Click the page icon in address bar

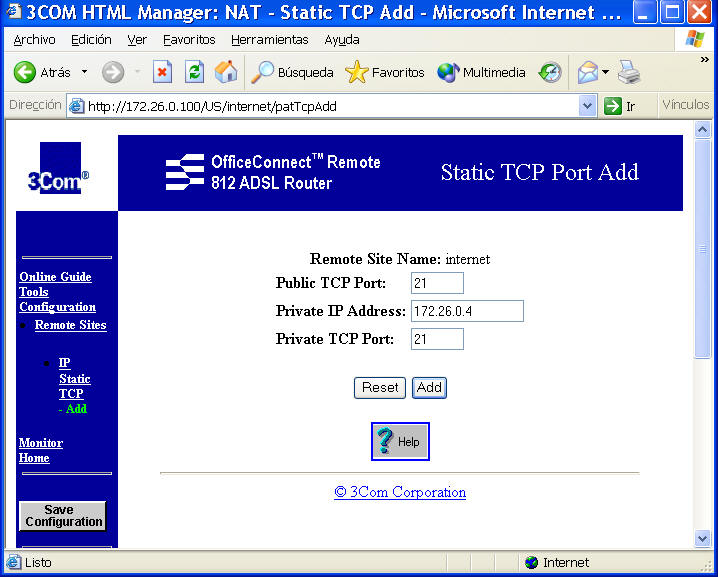[76, 106]
